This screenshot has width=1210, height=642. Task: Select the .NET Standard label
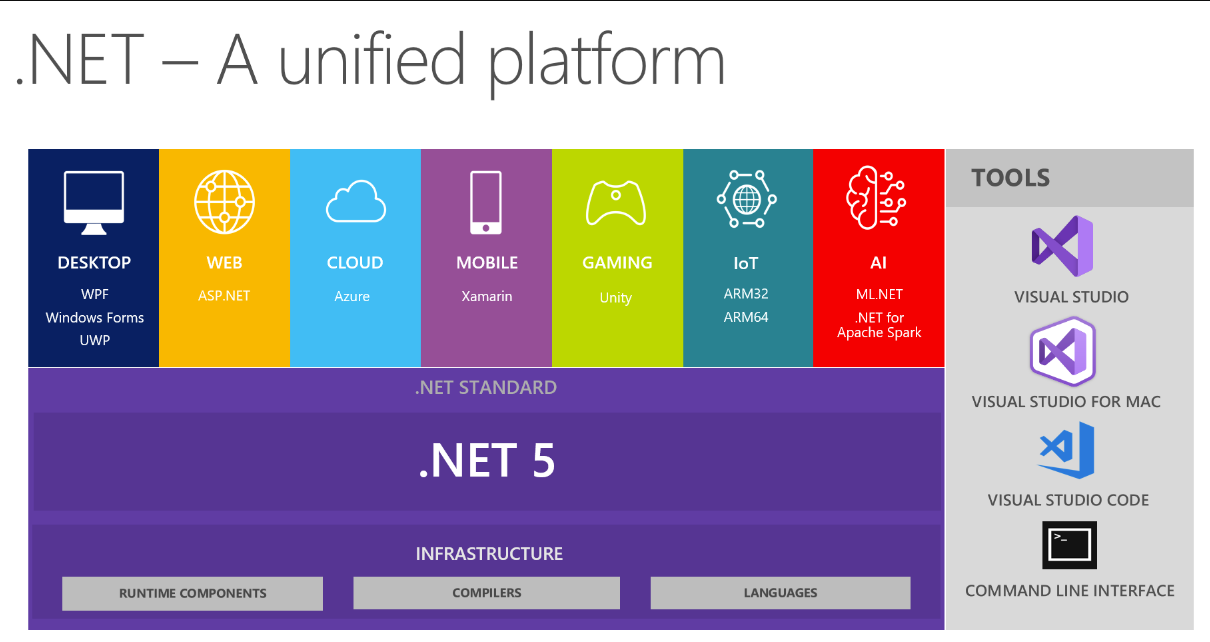[x=486, y=388]
